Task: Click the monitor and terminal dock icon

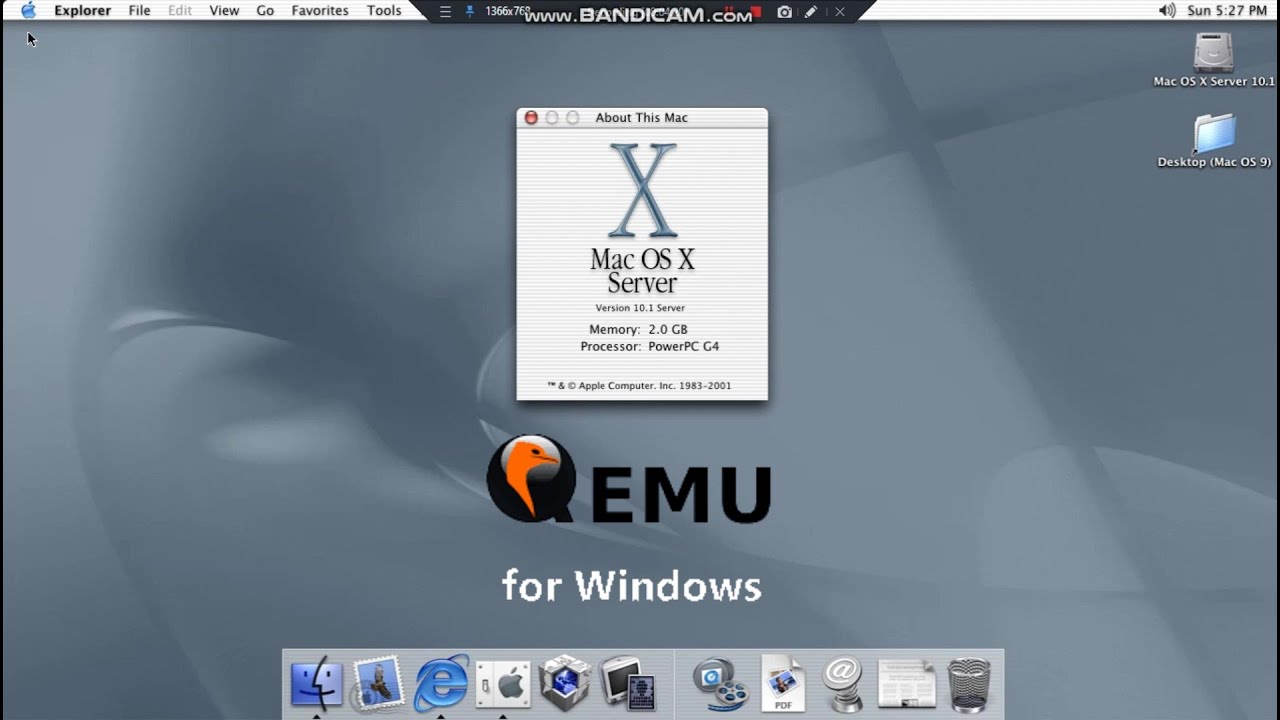Action: coord(627,684)
